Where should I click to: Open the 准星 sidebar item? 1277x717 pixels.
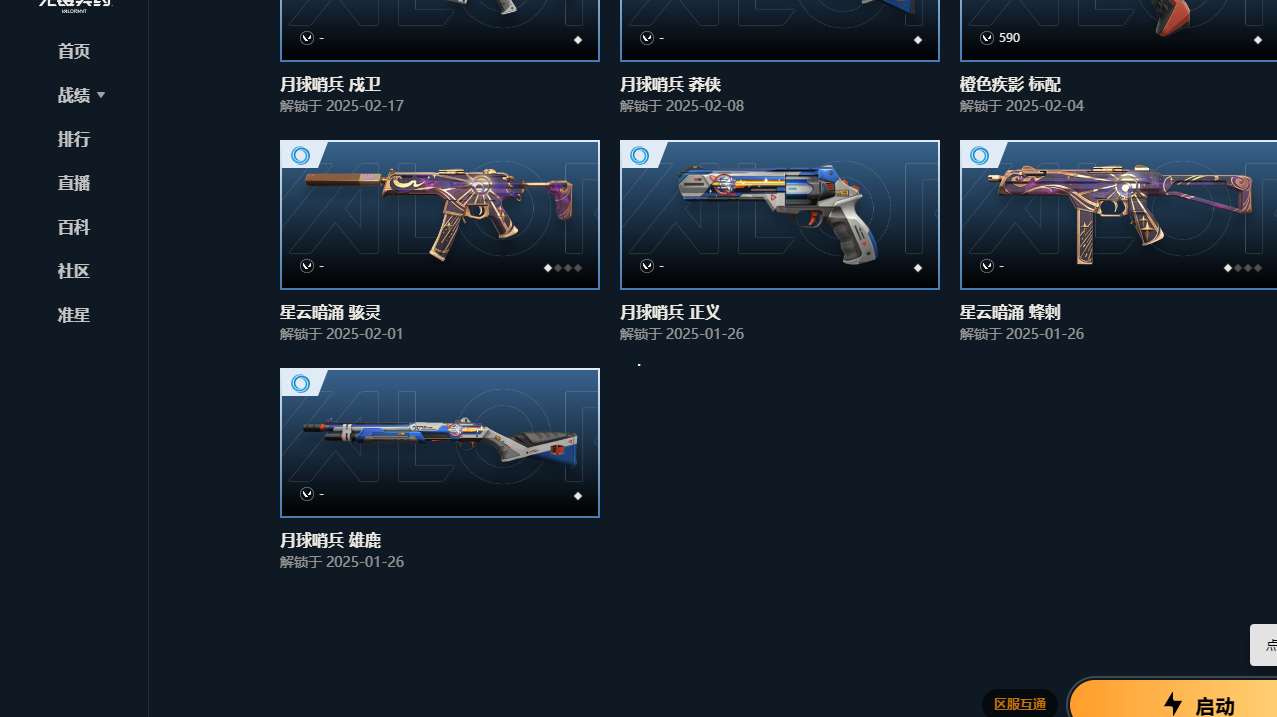pos(74,315)
